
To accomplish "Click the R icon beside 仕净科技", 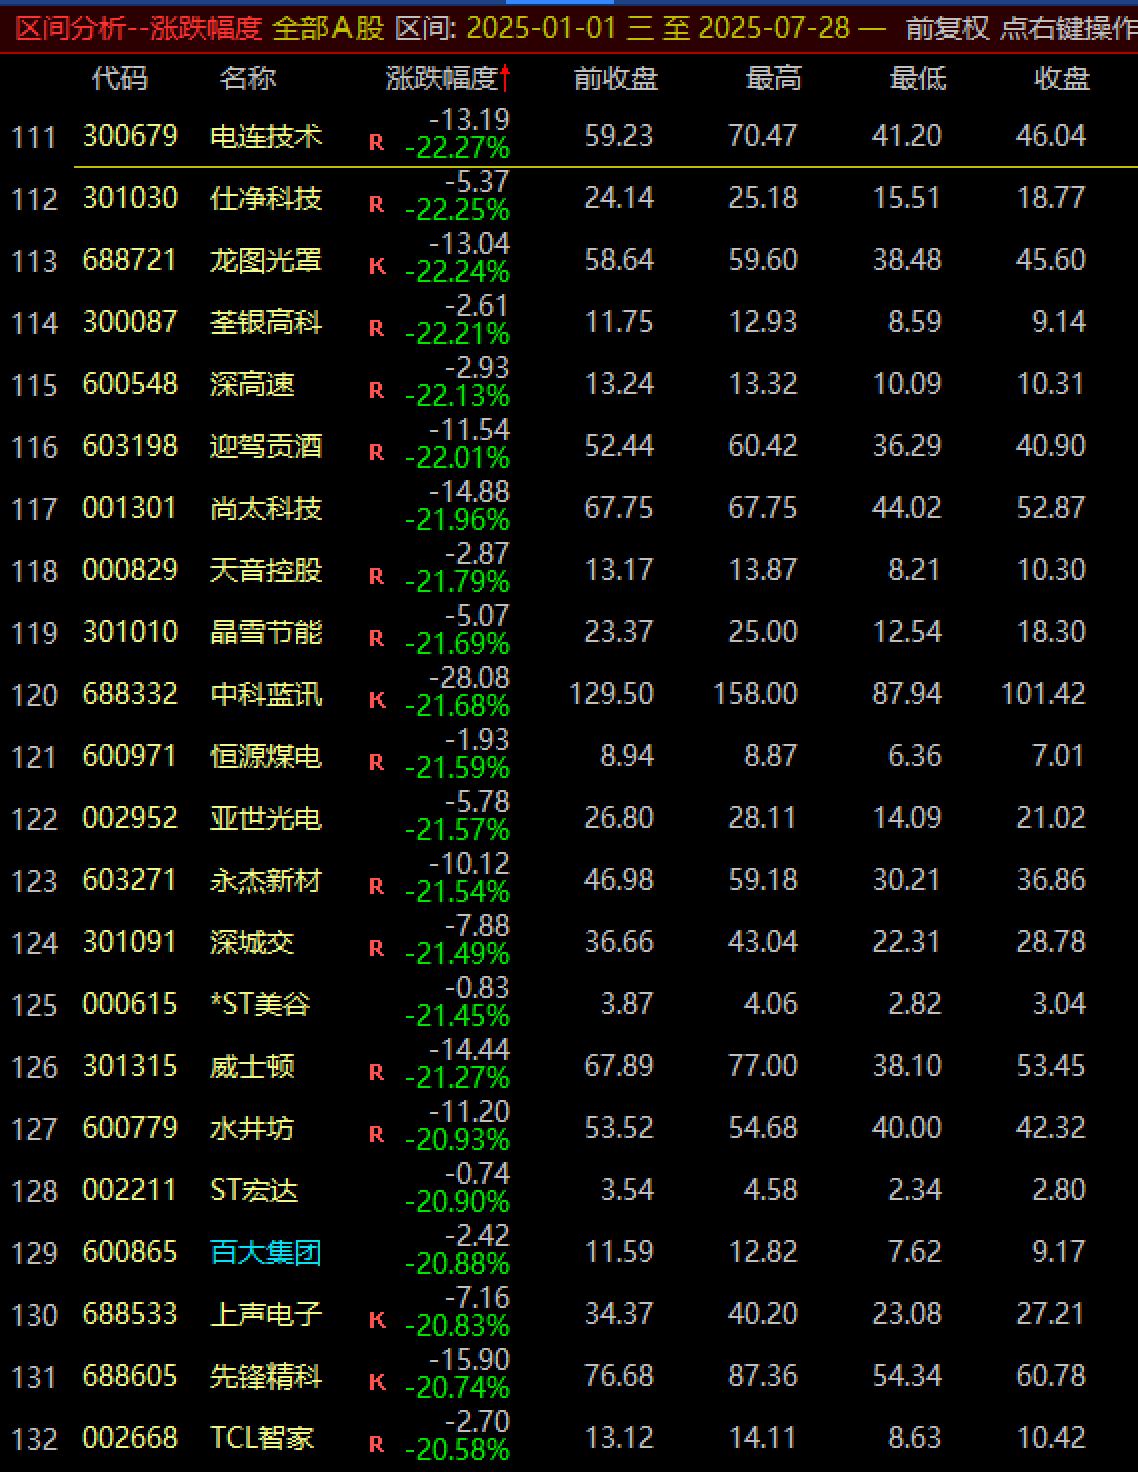I will click(x=376, y=204).
